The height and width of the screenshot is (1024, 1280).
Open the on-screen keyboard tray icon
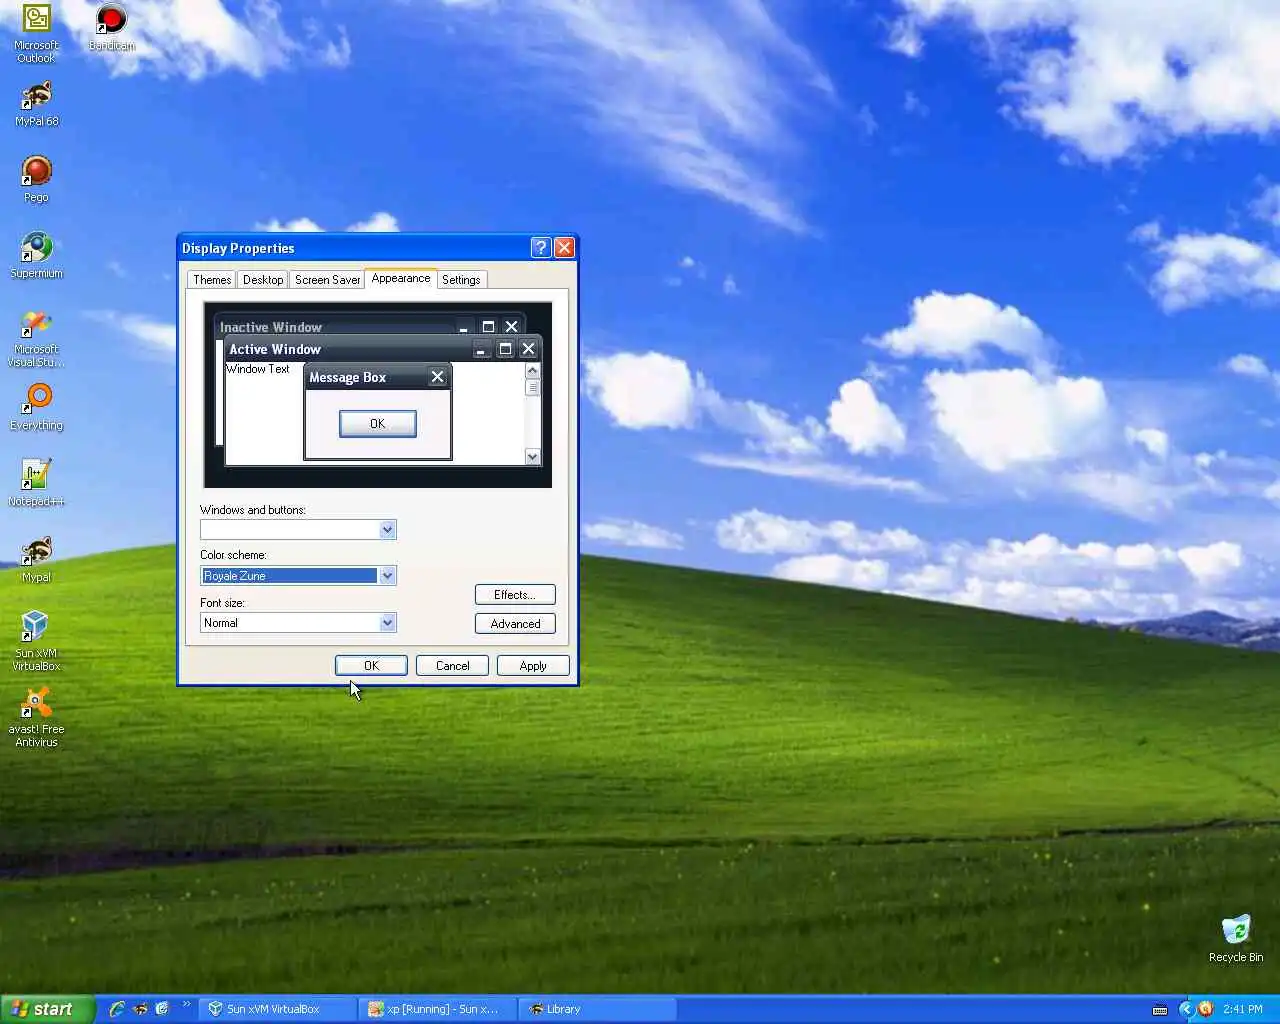[1160, 1009]
